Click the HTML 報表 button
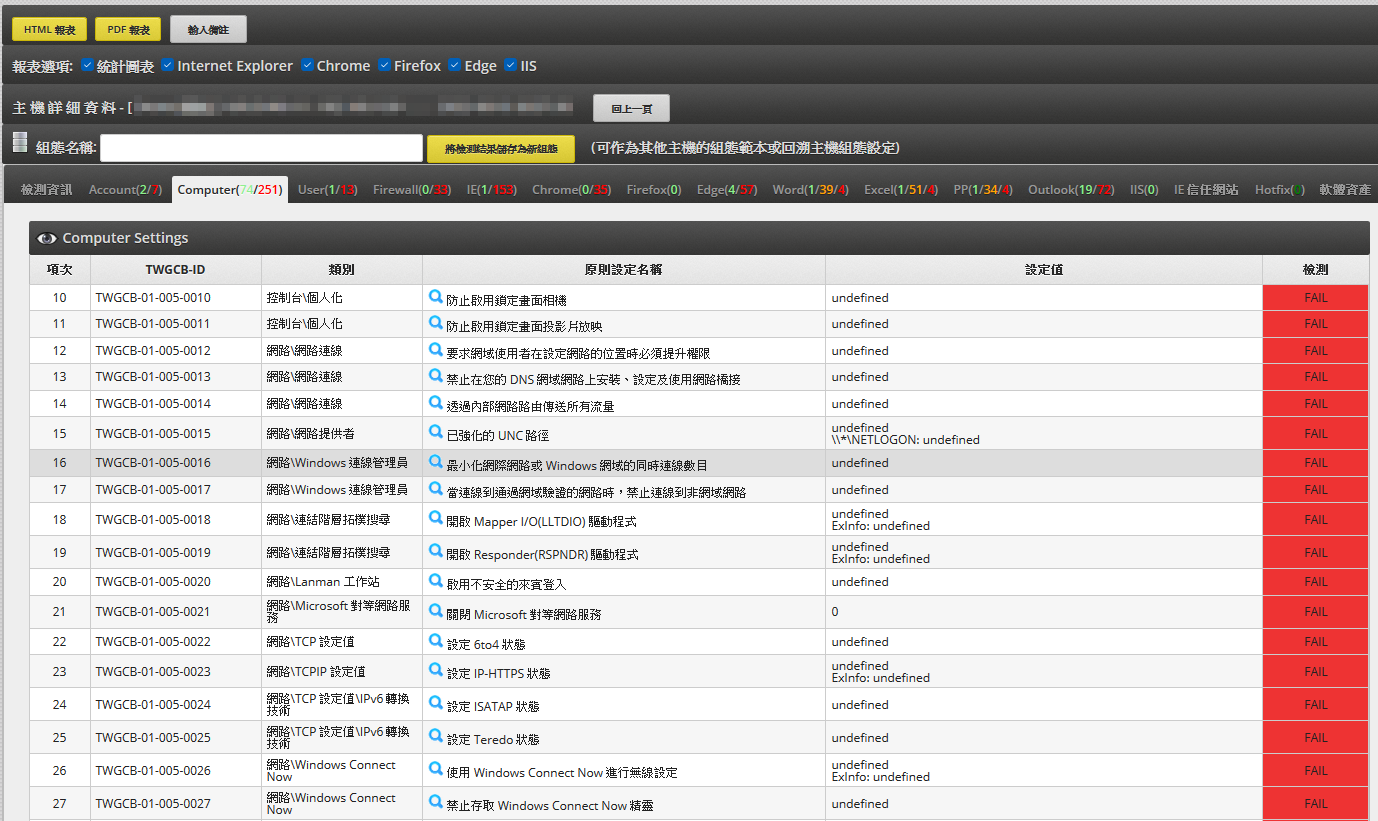The image size is (1378, 821). pyautogui.click(x=50, y=30)
